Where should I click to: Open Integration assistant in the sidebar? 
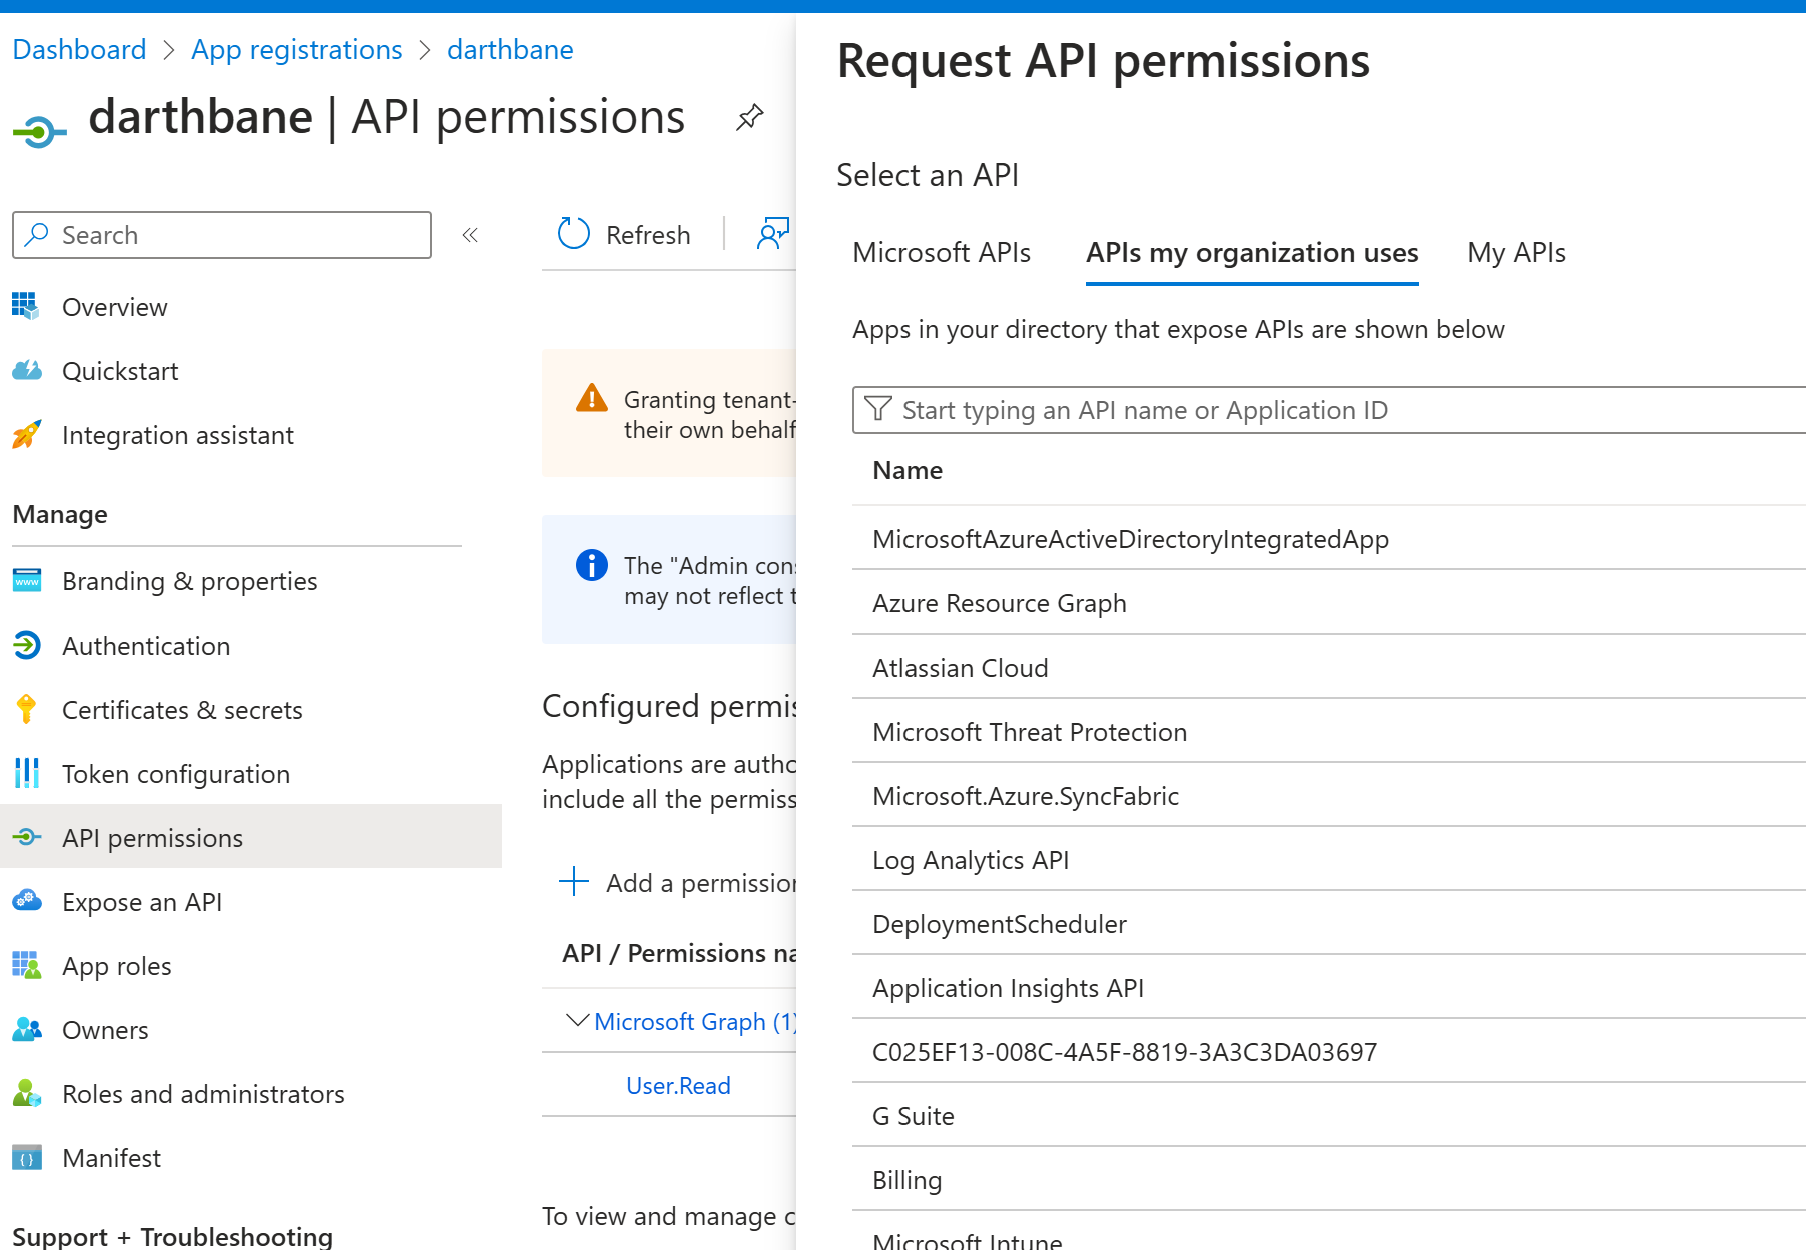[x=178, y=435]
